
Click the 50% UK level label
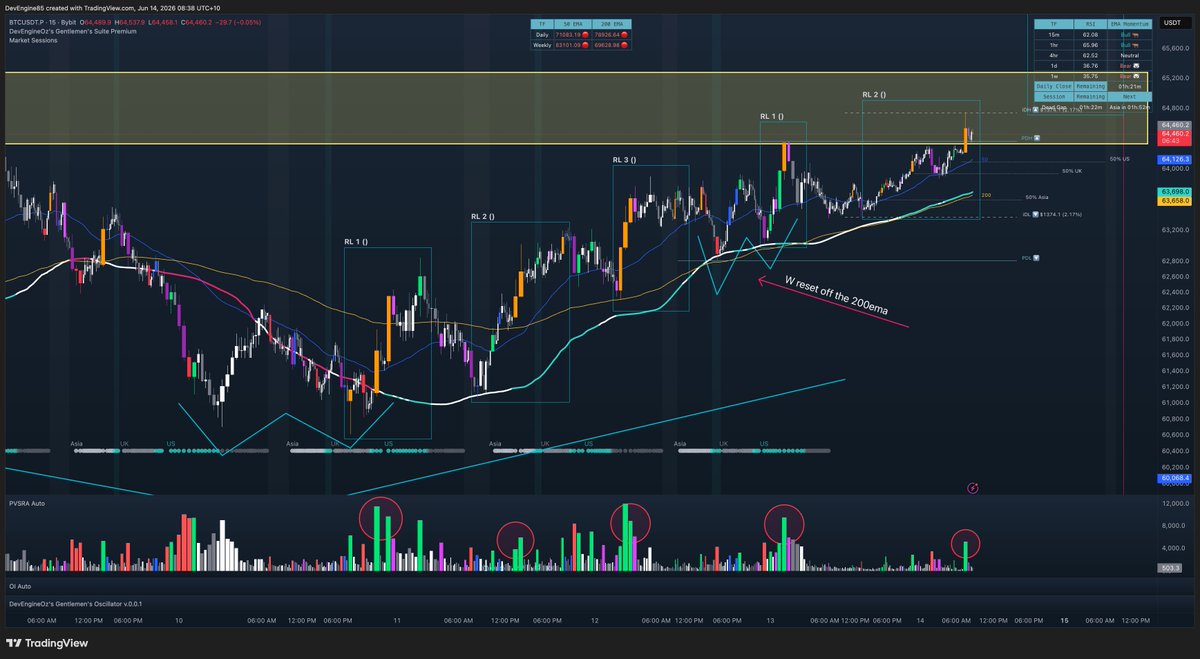coord(1072,171)
